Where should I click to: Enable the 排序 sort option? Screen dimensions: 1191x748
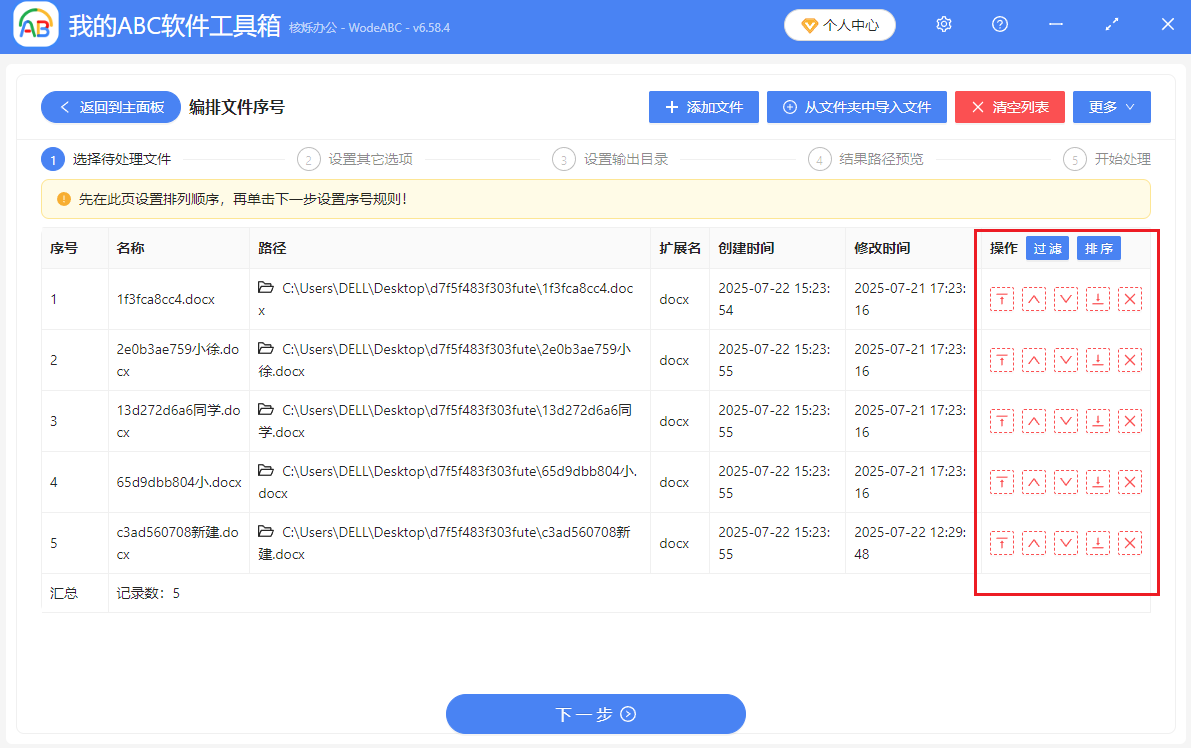pyautogui.click(x=1098, y=247)
